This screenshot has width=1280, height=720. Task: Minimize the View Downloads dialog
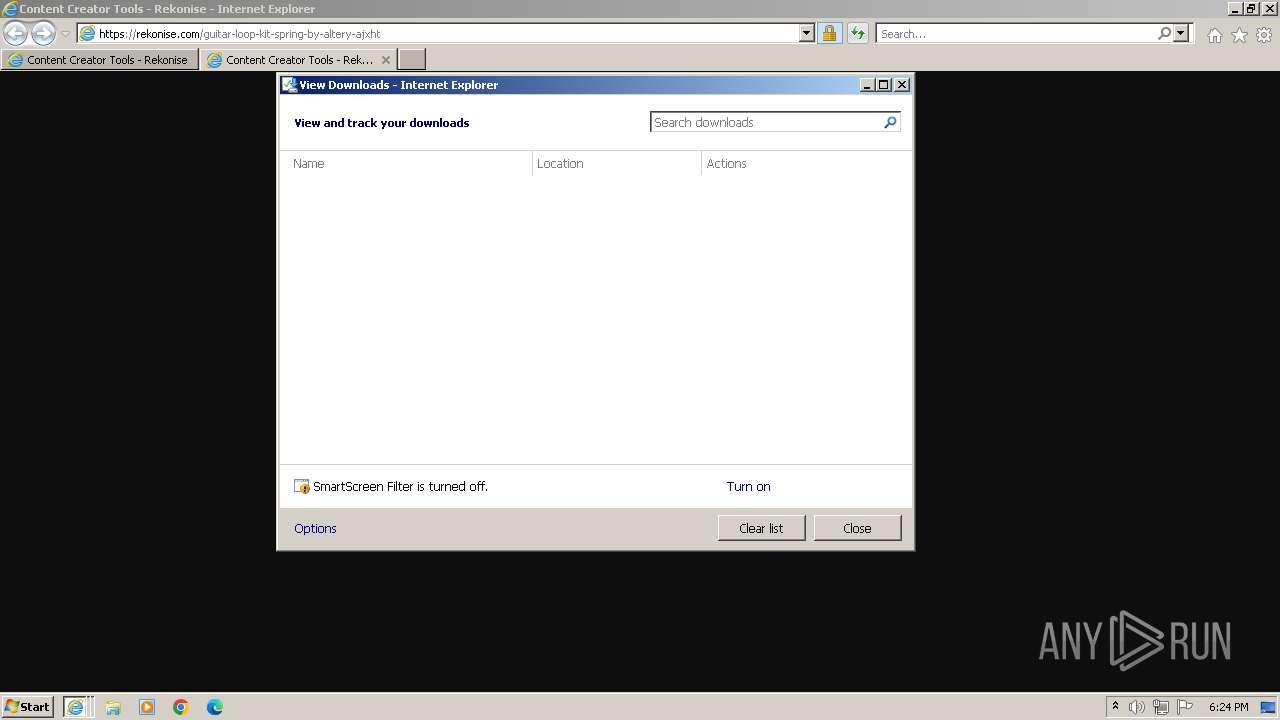tap(867, 85)
